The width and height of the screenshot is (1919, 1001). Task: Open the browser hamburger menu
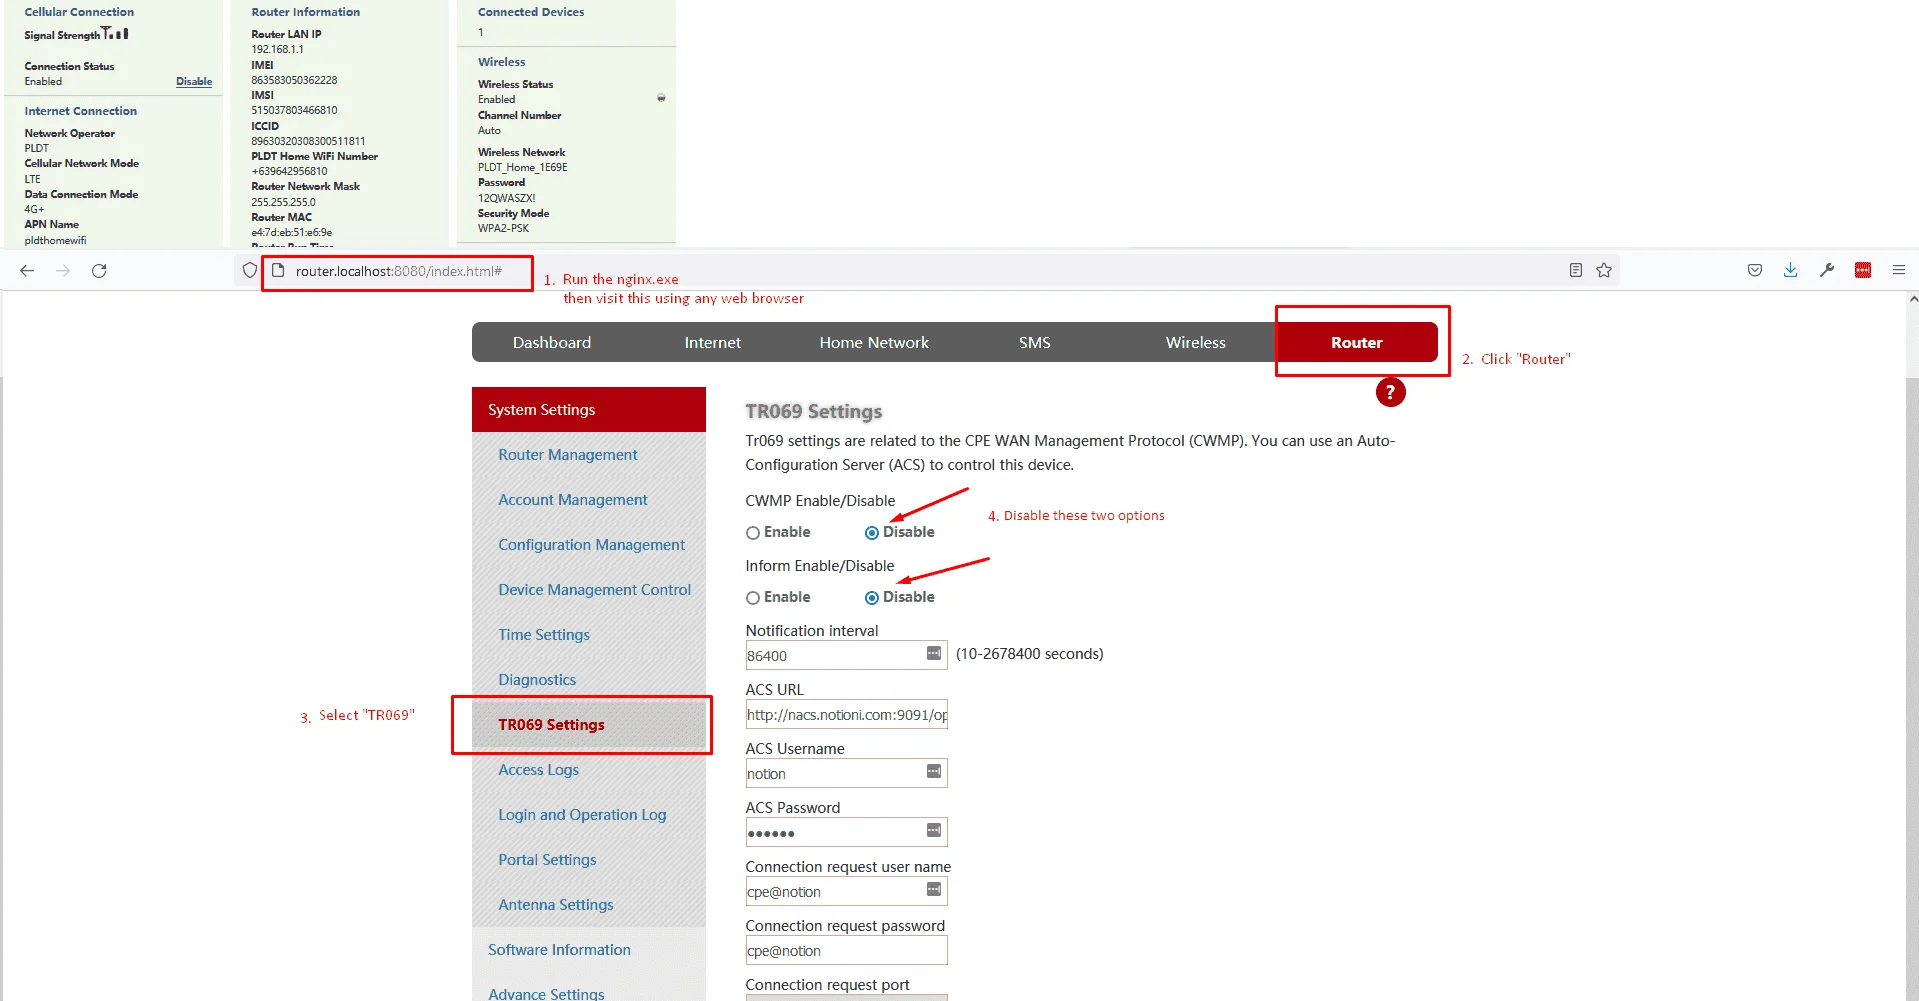pyautogui.click(x=1899, y=270)
